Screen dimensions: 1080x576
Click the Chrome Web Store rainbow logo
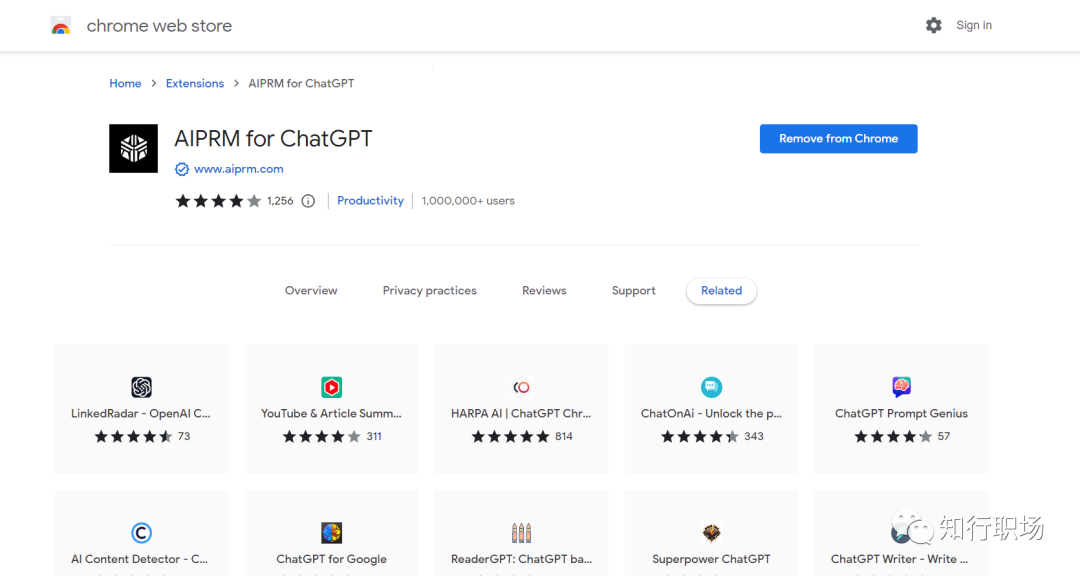tap(61, 26)
